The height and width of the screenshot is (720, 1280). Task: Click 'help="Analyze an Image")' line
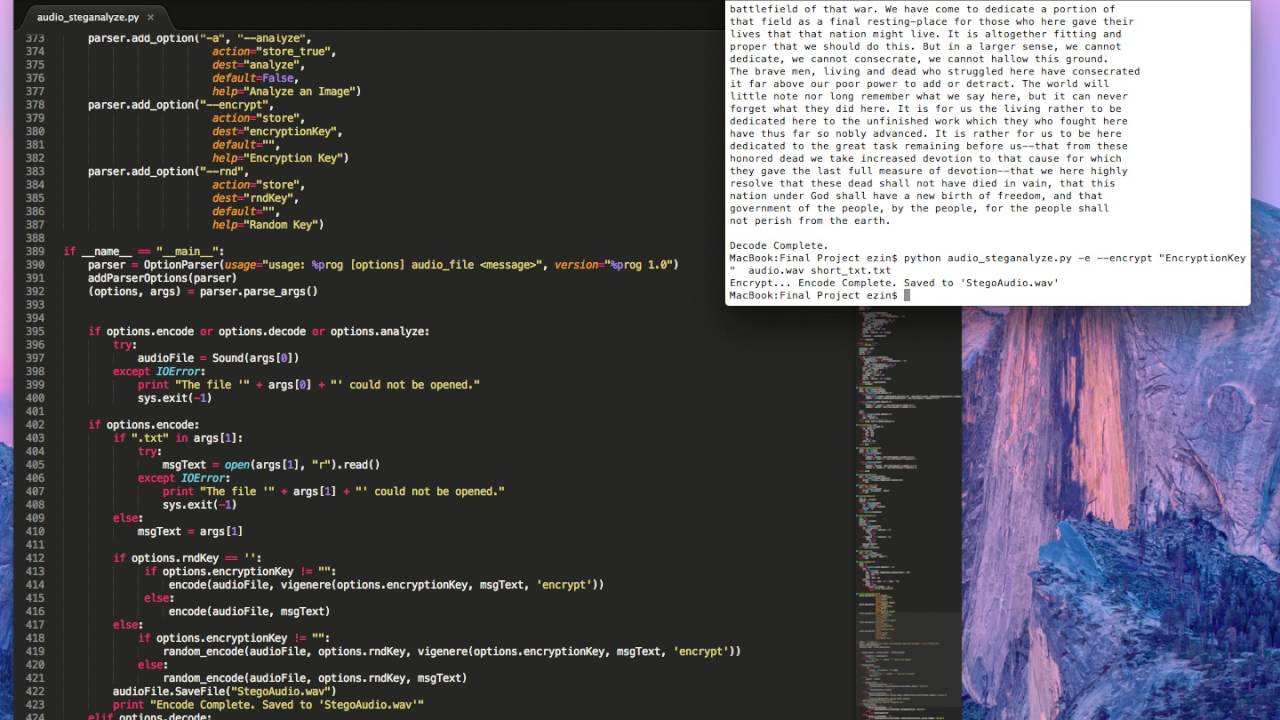pos(286,91)
